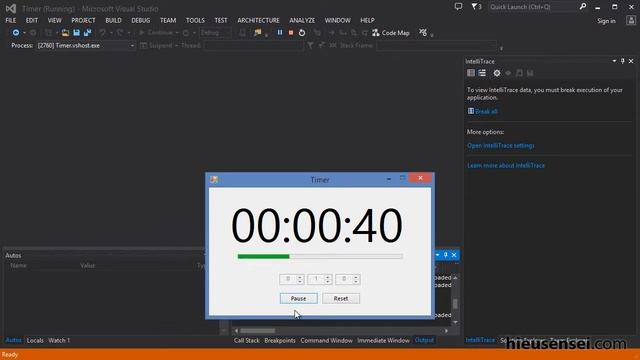
Task: Open the VIEW menu
Action: (x=54, y=20)
